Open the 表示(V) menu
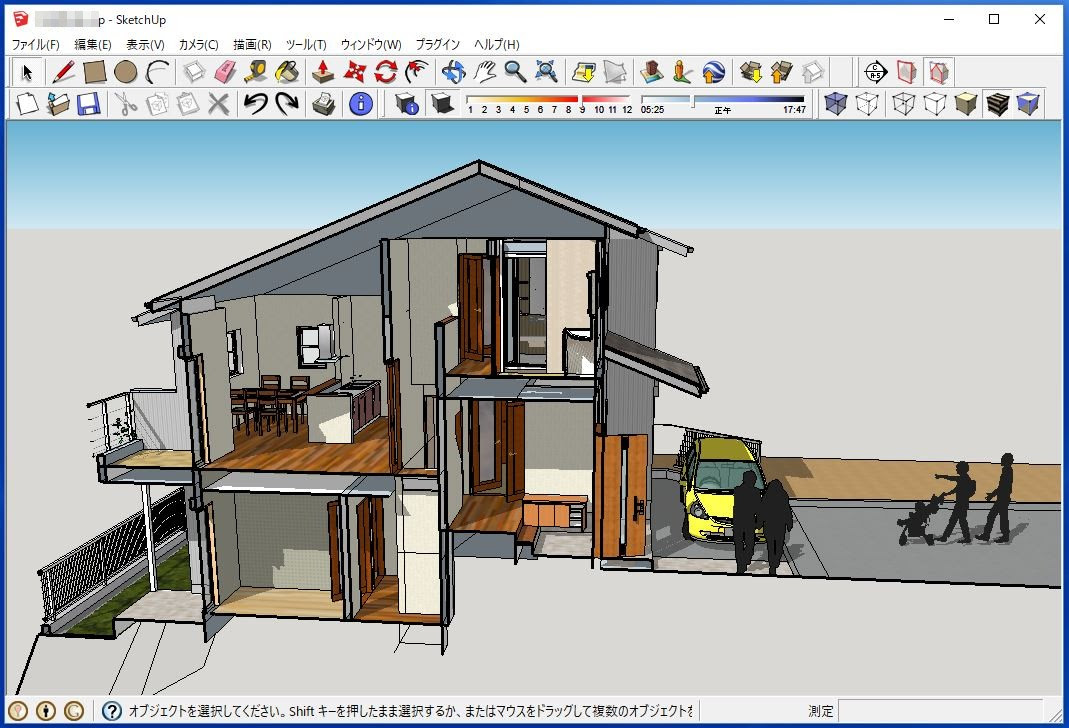The image size is (1069, 728). (145, 44)
